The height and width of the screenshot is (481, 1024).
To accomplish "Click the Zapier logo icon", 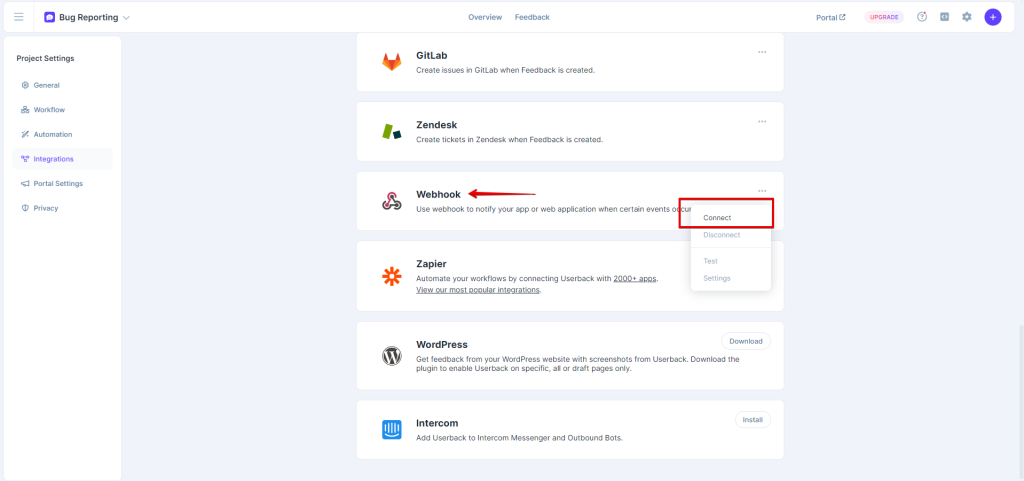I will [392, 277].
